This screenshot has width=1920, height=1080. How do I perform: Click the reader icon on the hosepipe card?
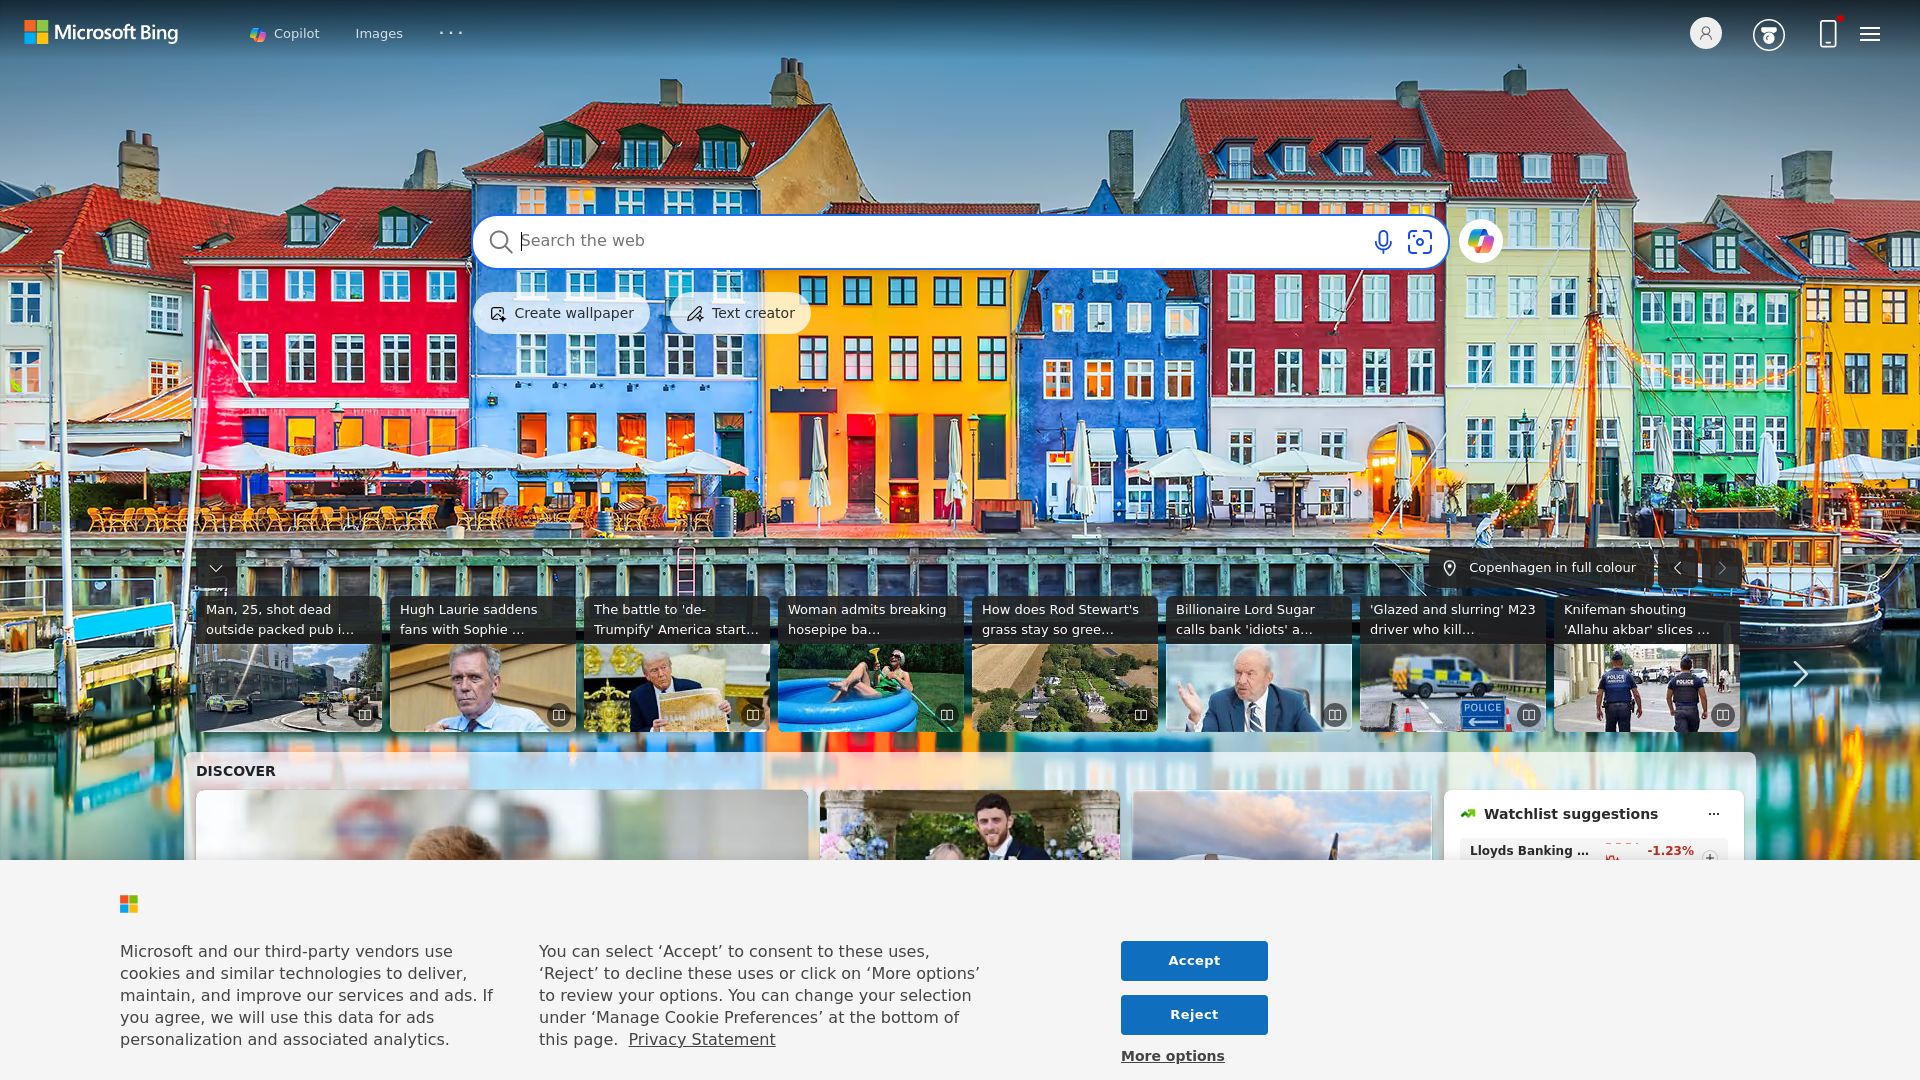pos(947,715)
